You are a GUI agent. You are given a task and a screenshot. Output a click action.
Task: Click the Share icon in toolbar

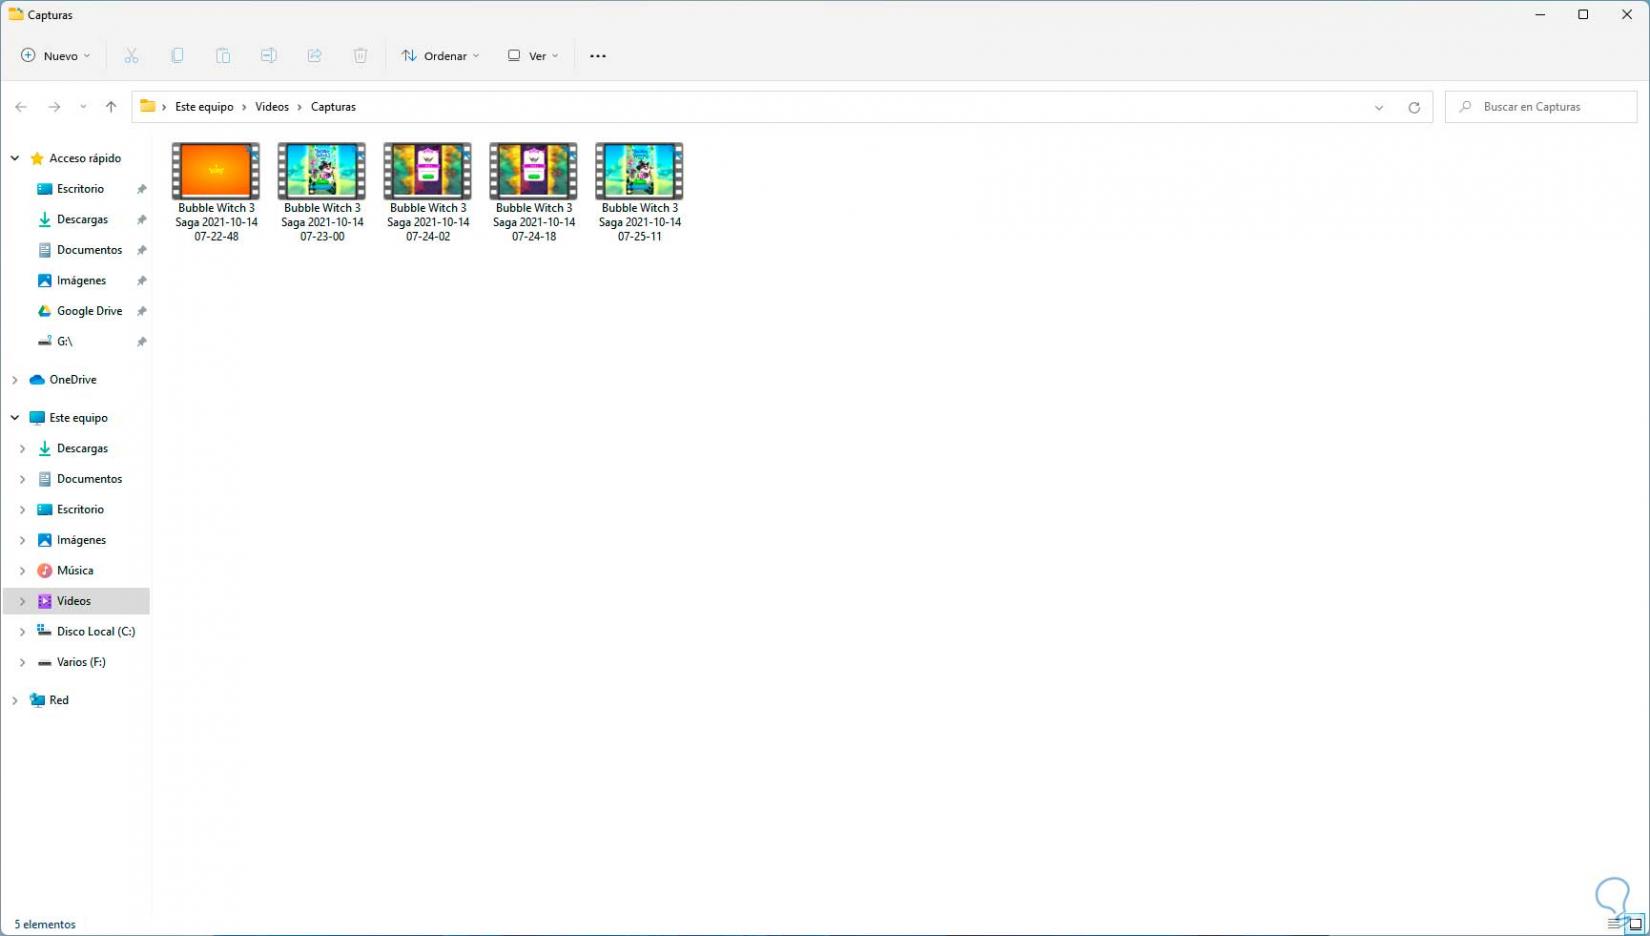click(x=315, y=56)
